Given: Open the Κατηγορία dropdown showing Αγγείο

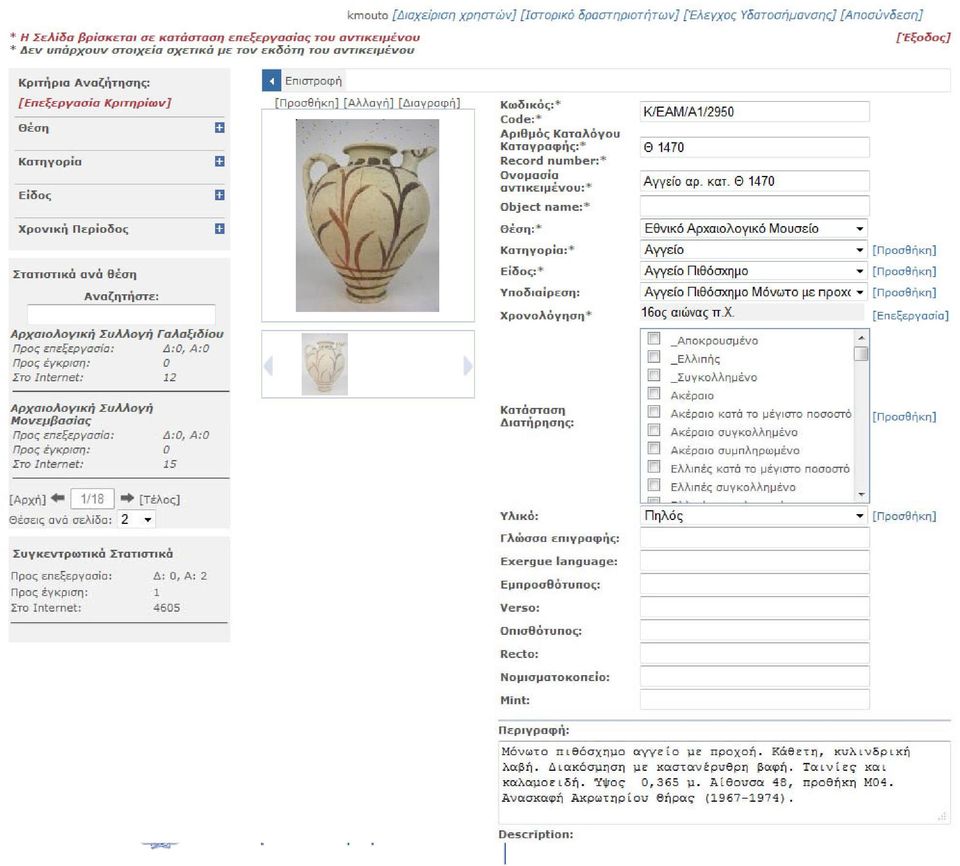Looking at the screenshot, I should pyautogui.click(x=754, y=250).
